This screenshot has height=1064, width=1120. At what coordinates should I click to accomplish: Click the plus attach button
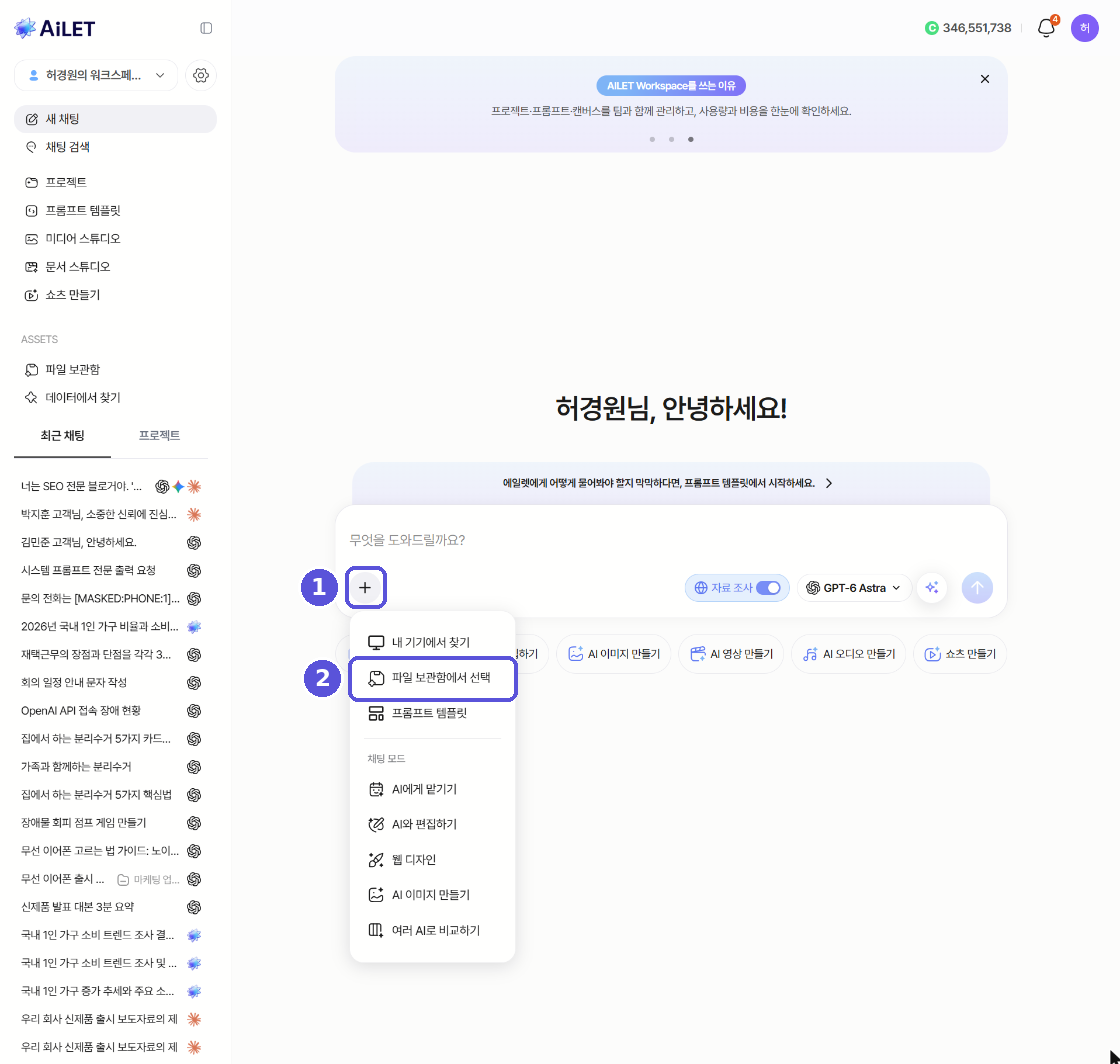click(365, 587)
